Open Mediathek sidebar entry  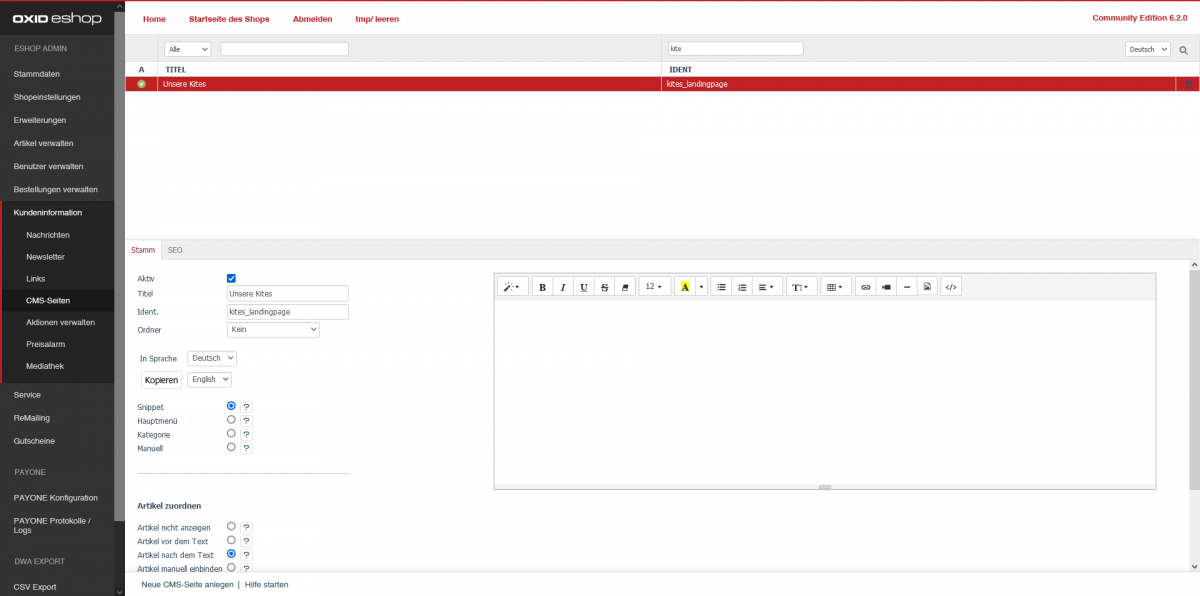click(x=45, y=366)
